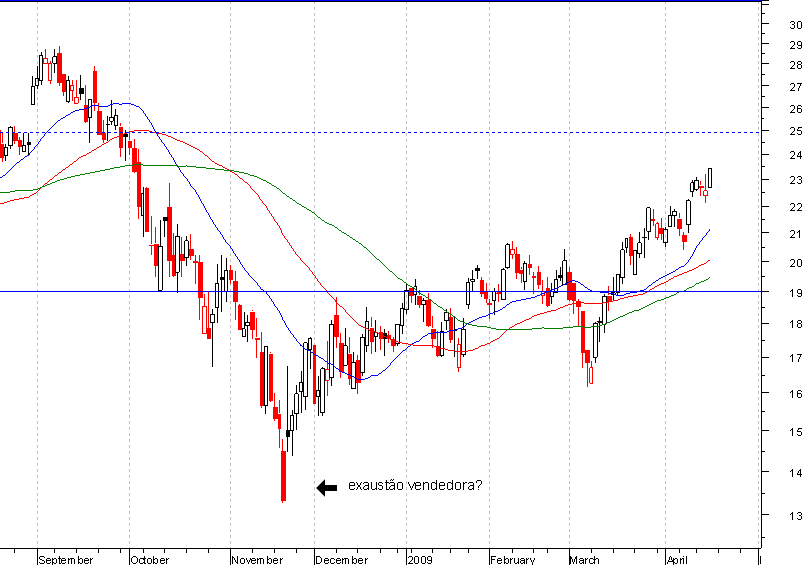Click price level 14 on the price axis

tap(796, 472)
